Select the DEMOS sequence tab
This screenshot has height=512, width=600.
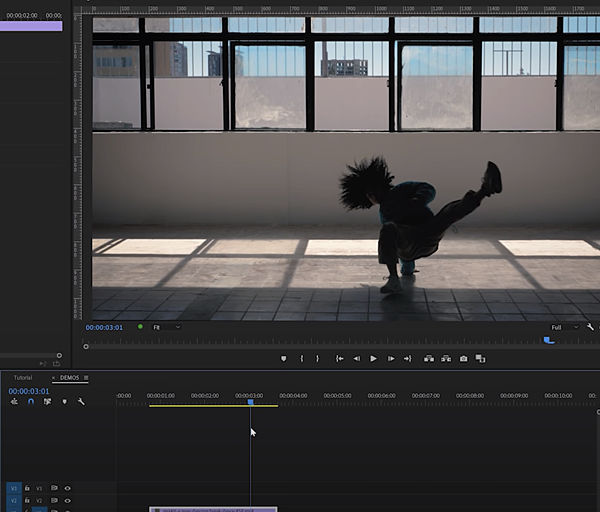(69, 378)
